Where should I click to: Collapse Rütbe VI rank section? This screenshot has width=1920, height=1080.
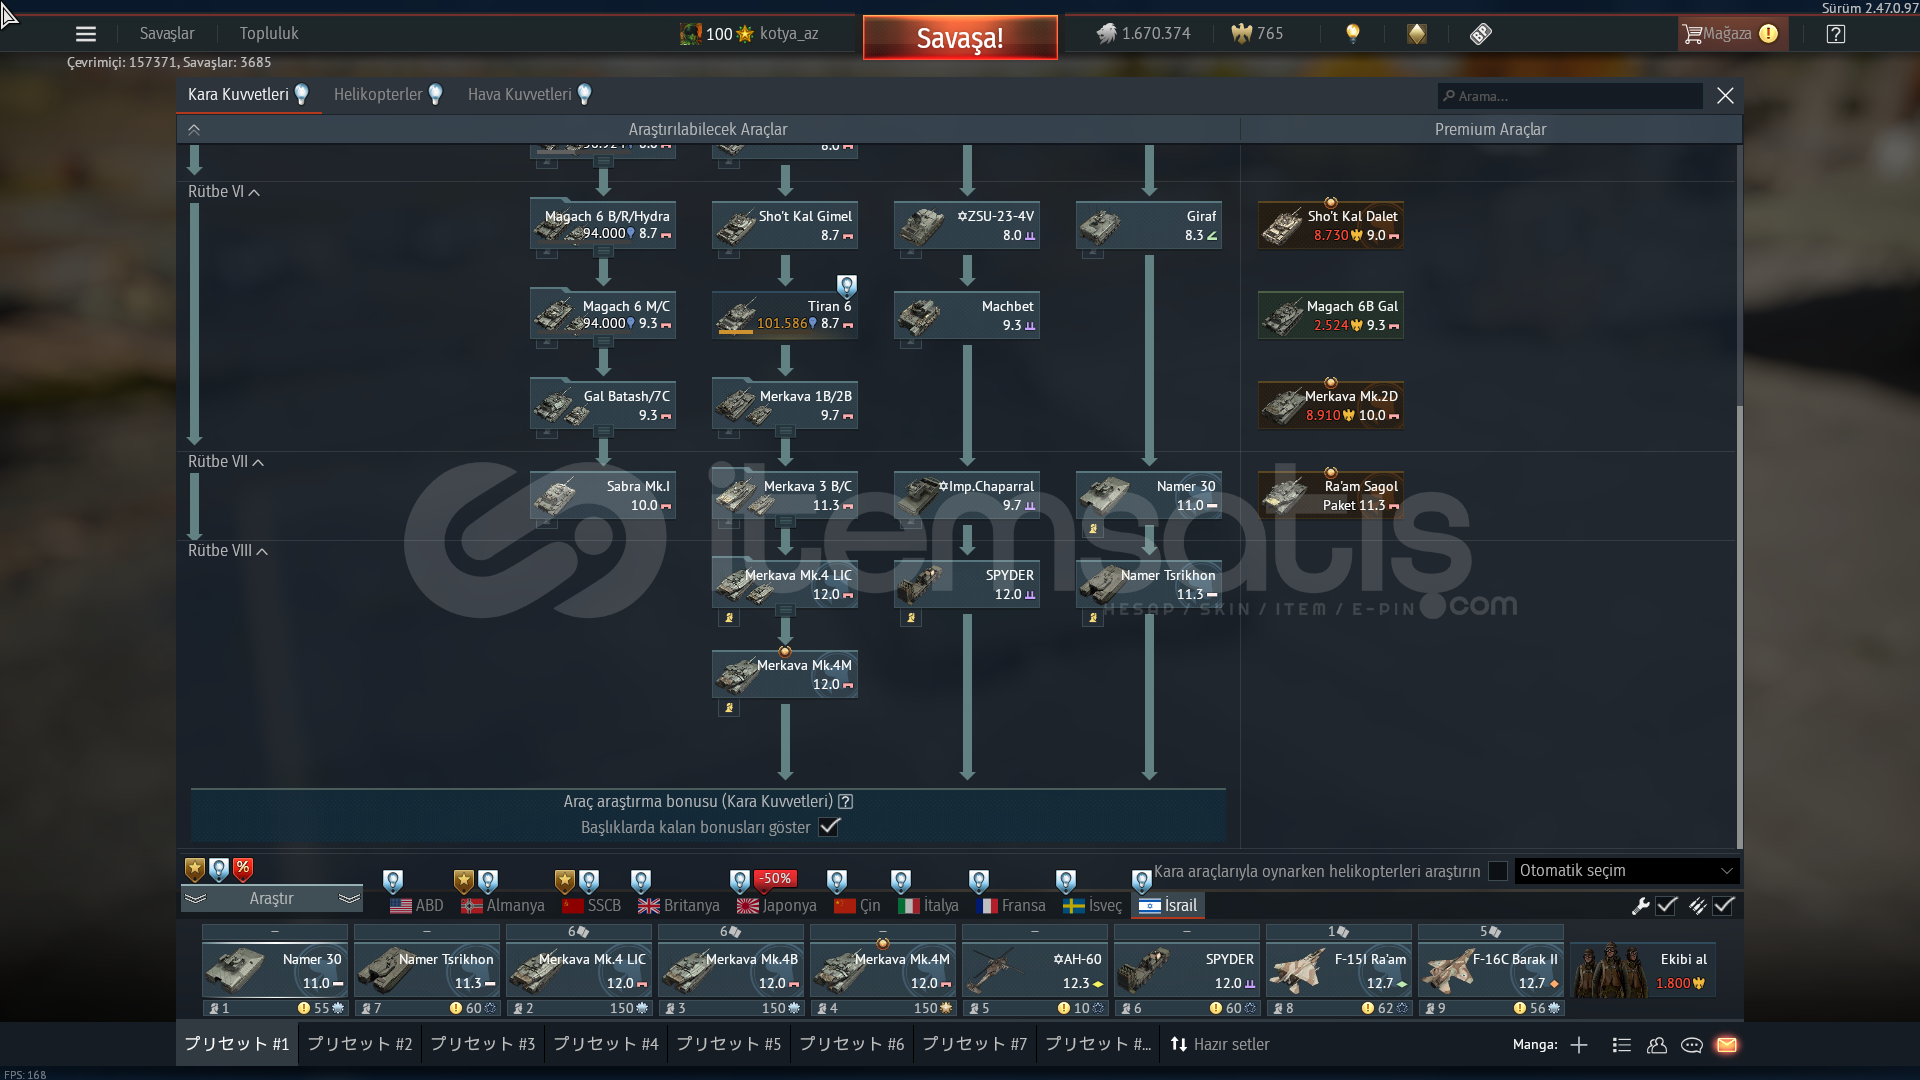[x=224, y=192]
